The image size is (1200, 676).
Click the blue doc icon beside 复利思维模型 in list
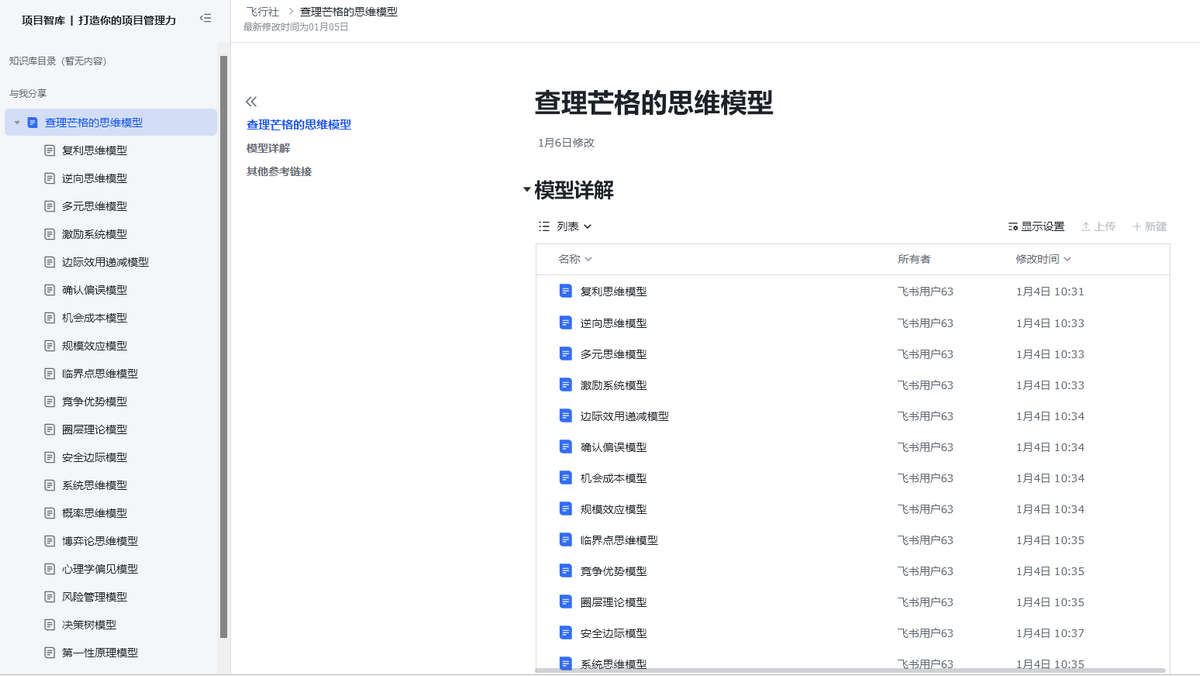pyautogui.click(x=565, y=292)
